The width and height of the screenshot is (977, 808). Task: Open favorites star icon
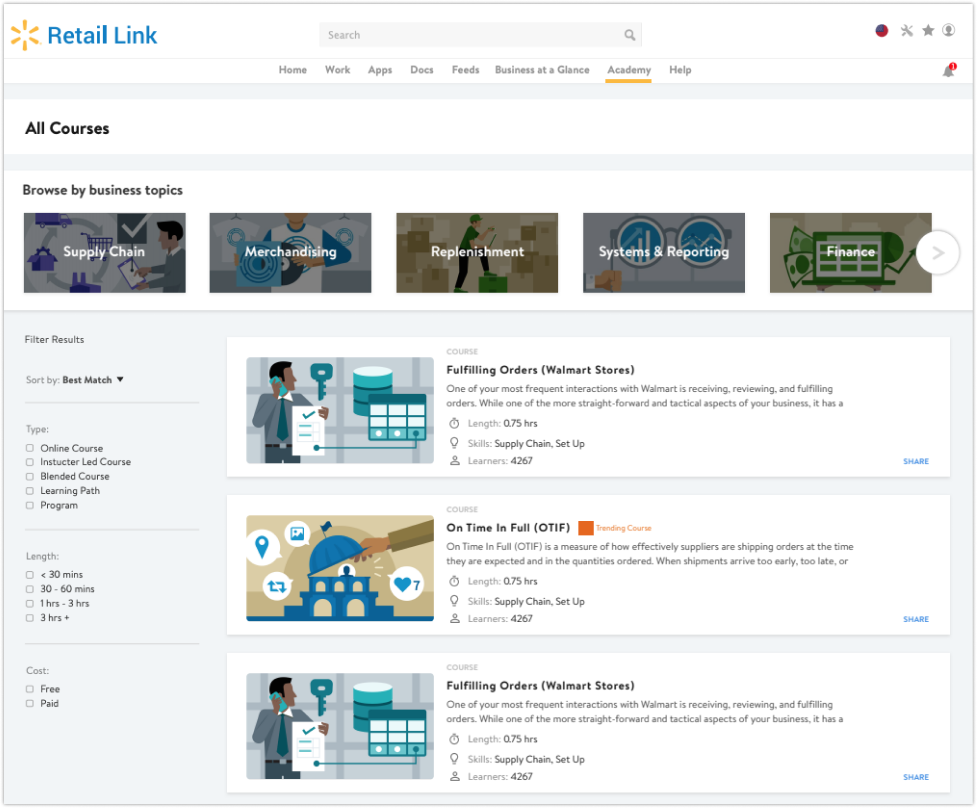point(928,31)
